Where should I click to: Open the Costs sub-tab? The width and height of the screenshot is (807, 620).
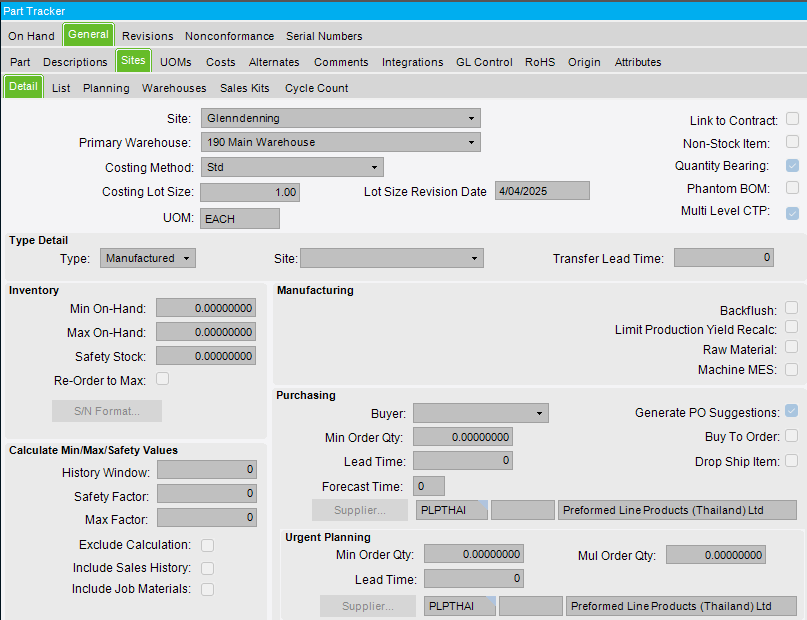point(221,62)
